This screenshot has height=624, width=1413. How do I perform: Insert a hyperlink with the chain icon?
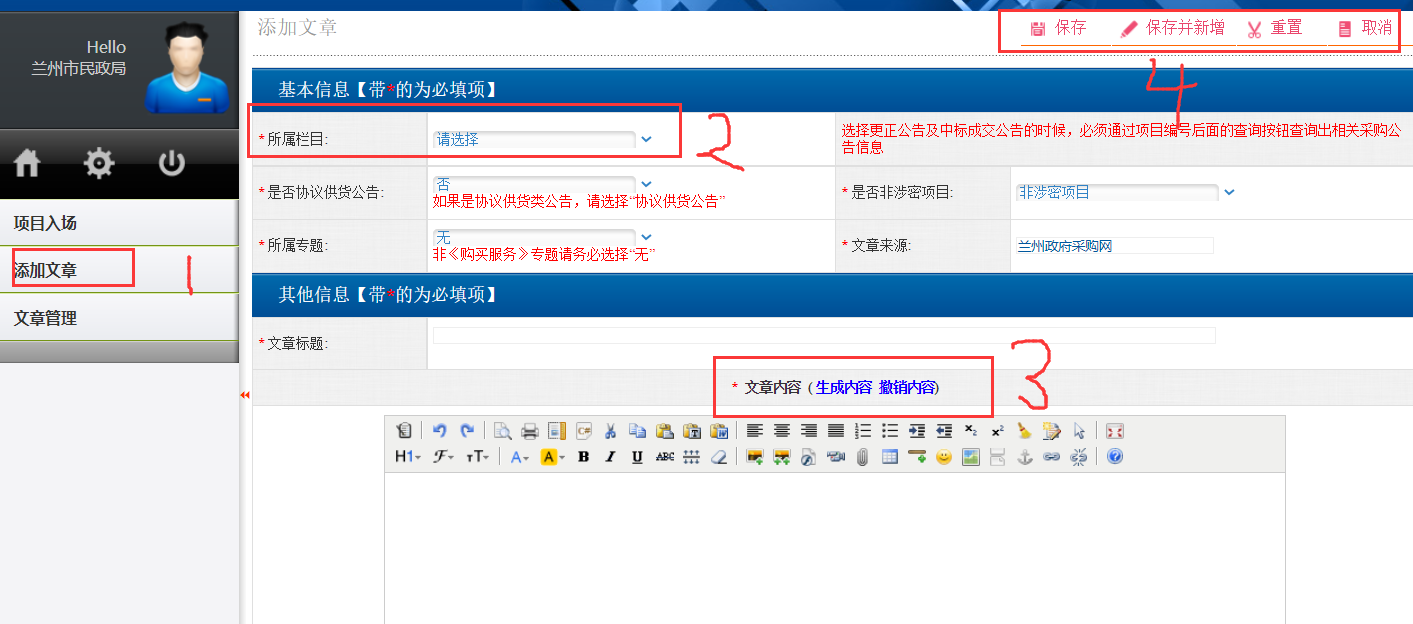(x=1051, y=457)
